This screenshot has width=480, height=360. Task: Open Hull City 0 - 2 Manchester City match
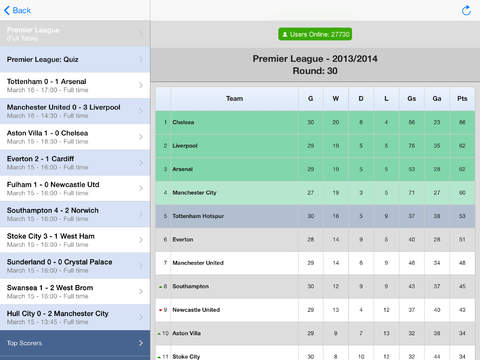(75, 317)
